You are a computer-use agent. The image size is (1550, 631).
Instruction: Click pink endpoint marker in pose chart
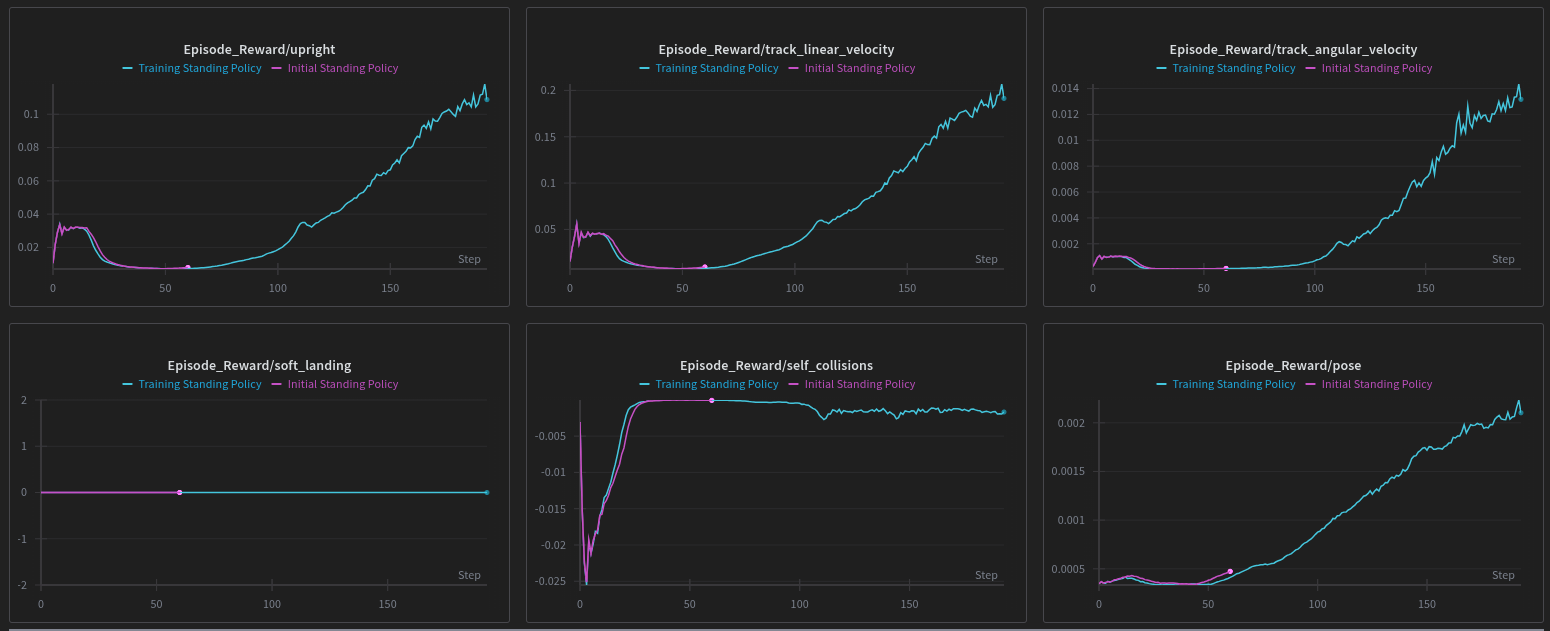(1230, 571)
